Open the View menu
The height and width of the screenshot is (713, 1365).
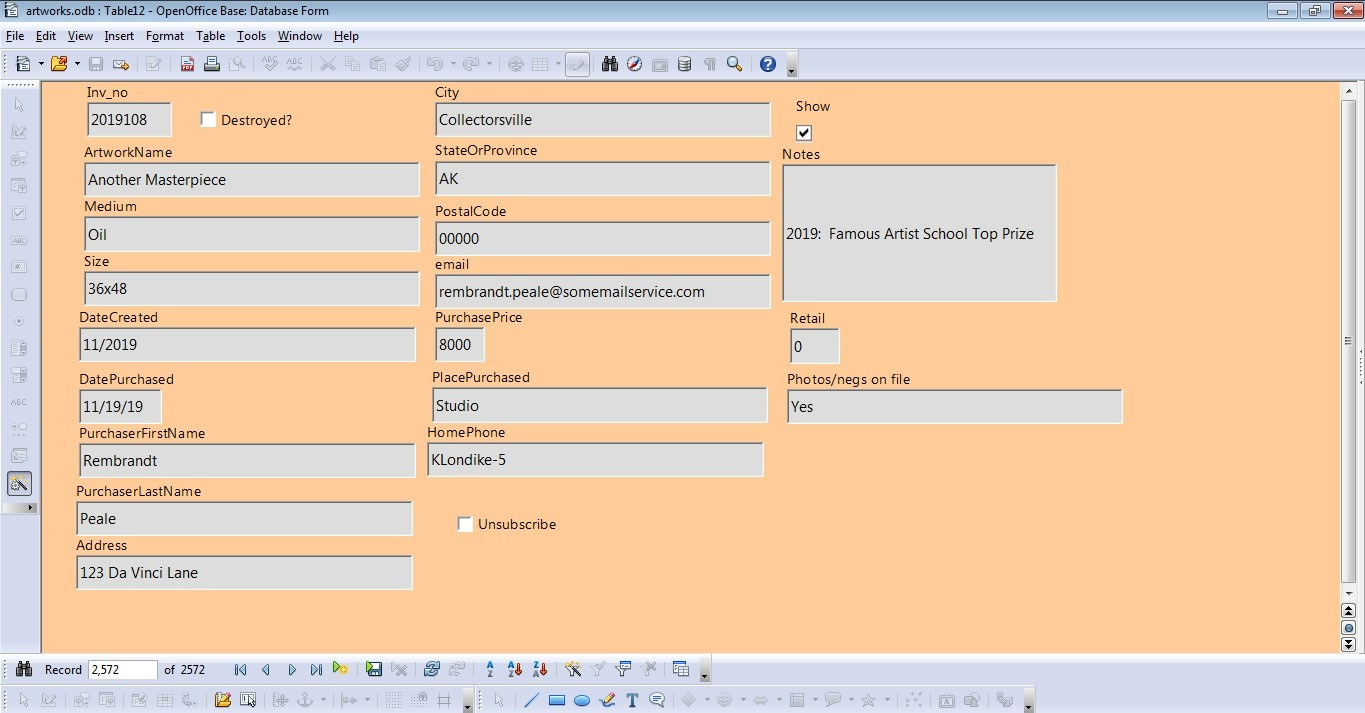[x=80, y=36]
